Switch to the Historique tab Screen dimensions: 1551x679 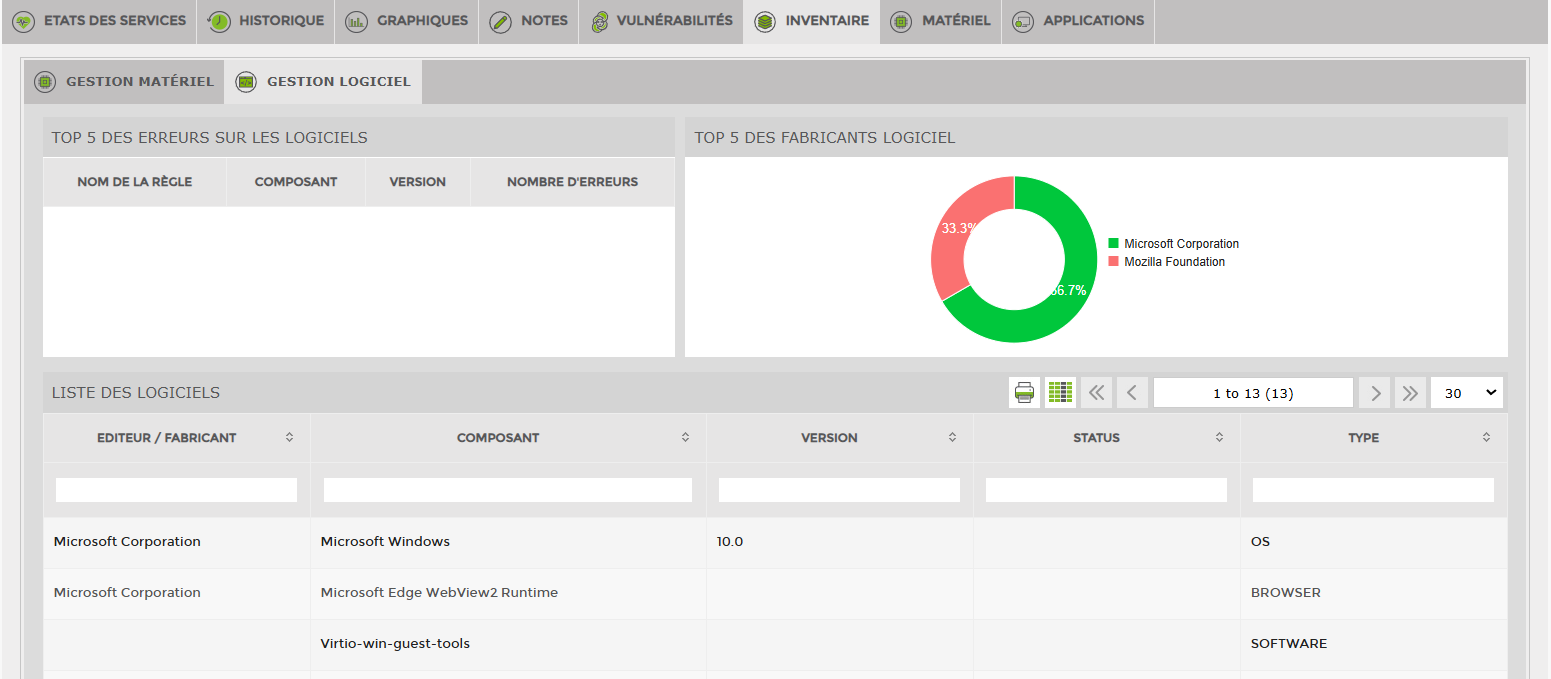[266, 21]
